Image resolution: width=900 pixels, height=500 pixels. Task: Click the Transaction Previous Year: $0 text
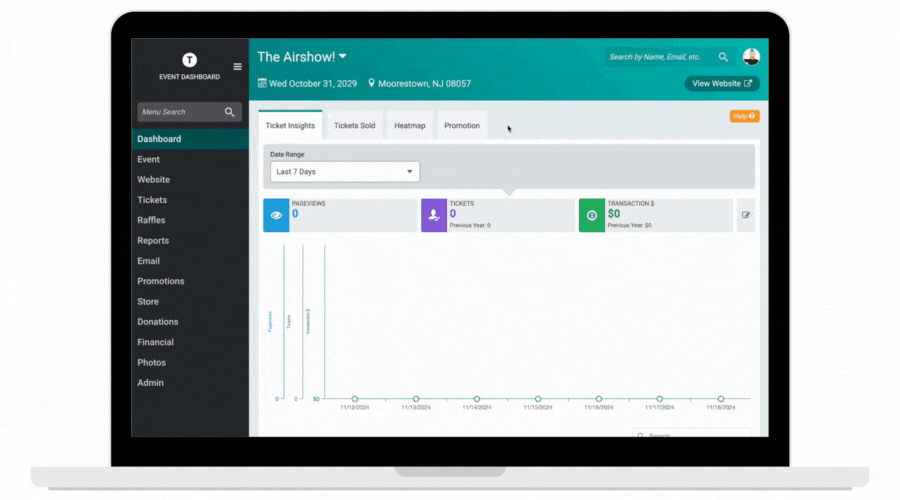pos(629,225)
